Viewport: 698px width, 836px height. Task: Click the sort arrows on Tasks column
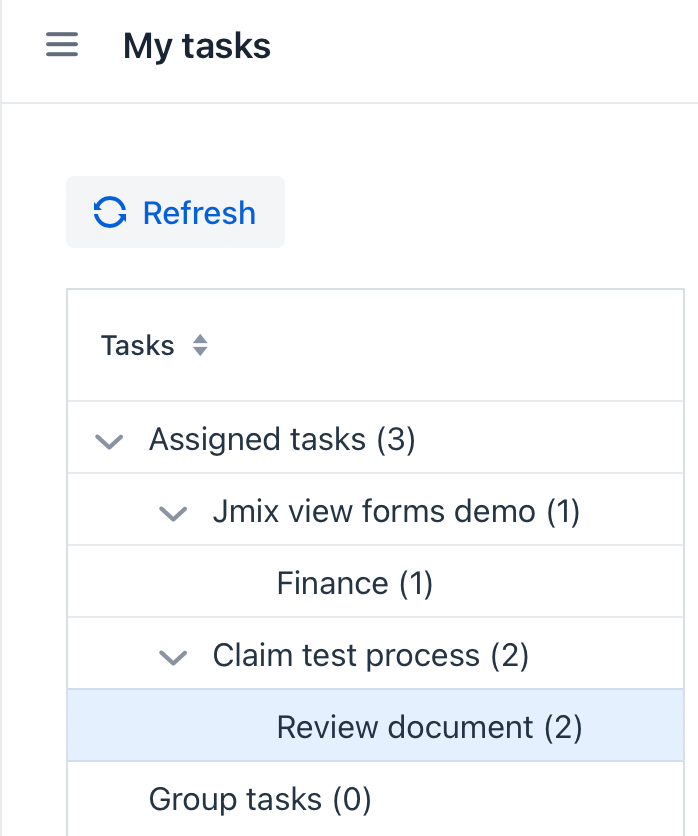pyautogui.click(x=200, y=345)
